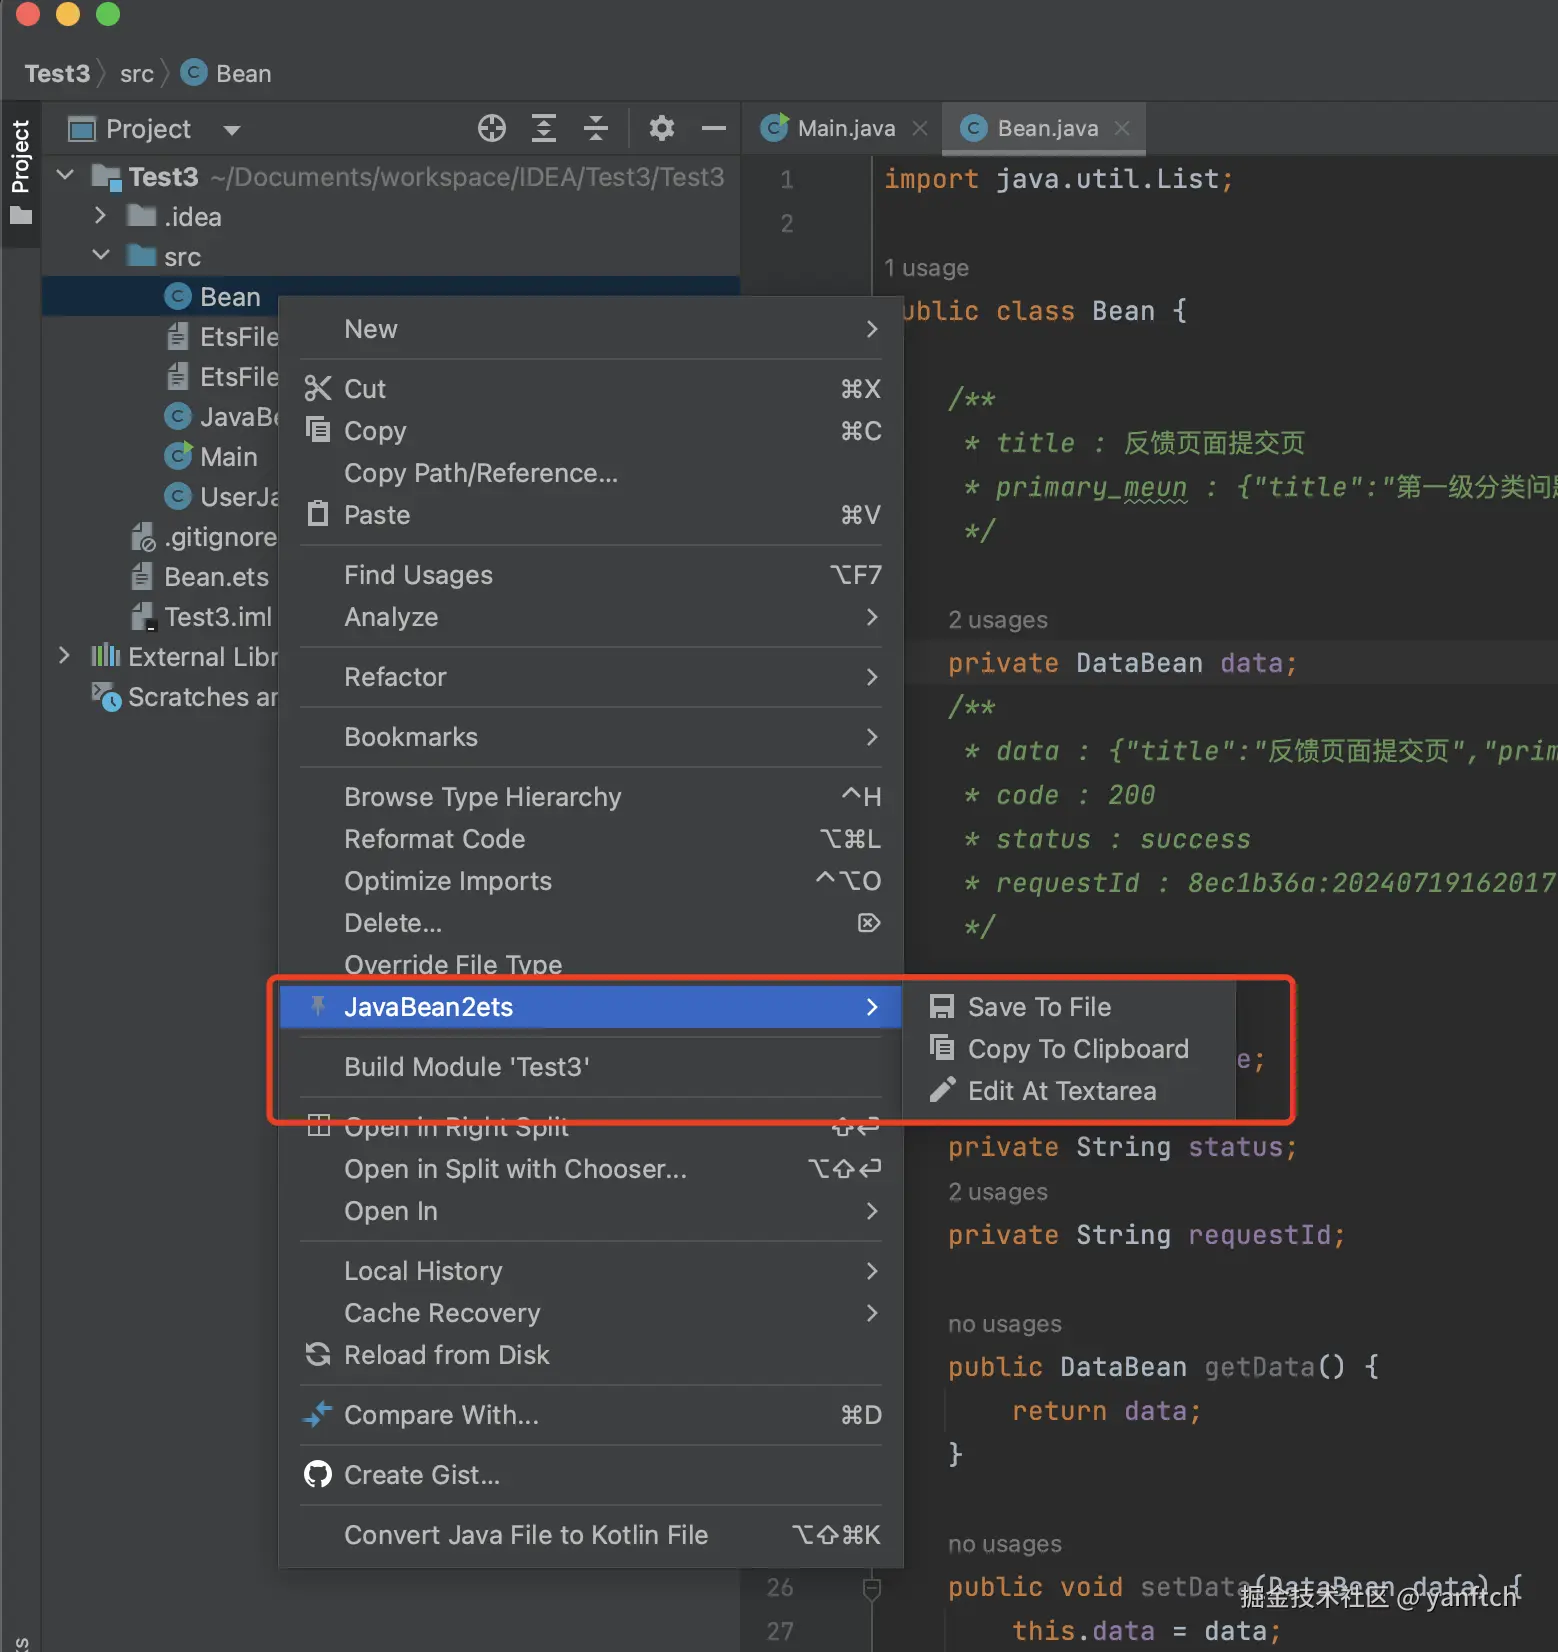1558x1652 pixels.
Task: Select Test3.iml file in project tree
Action: (x=218, y=617)
